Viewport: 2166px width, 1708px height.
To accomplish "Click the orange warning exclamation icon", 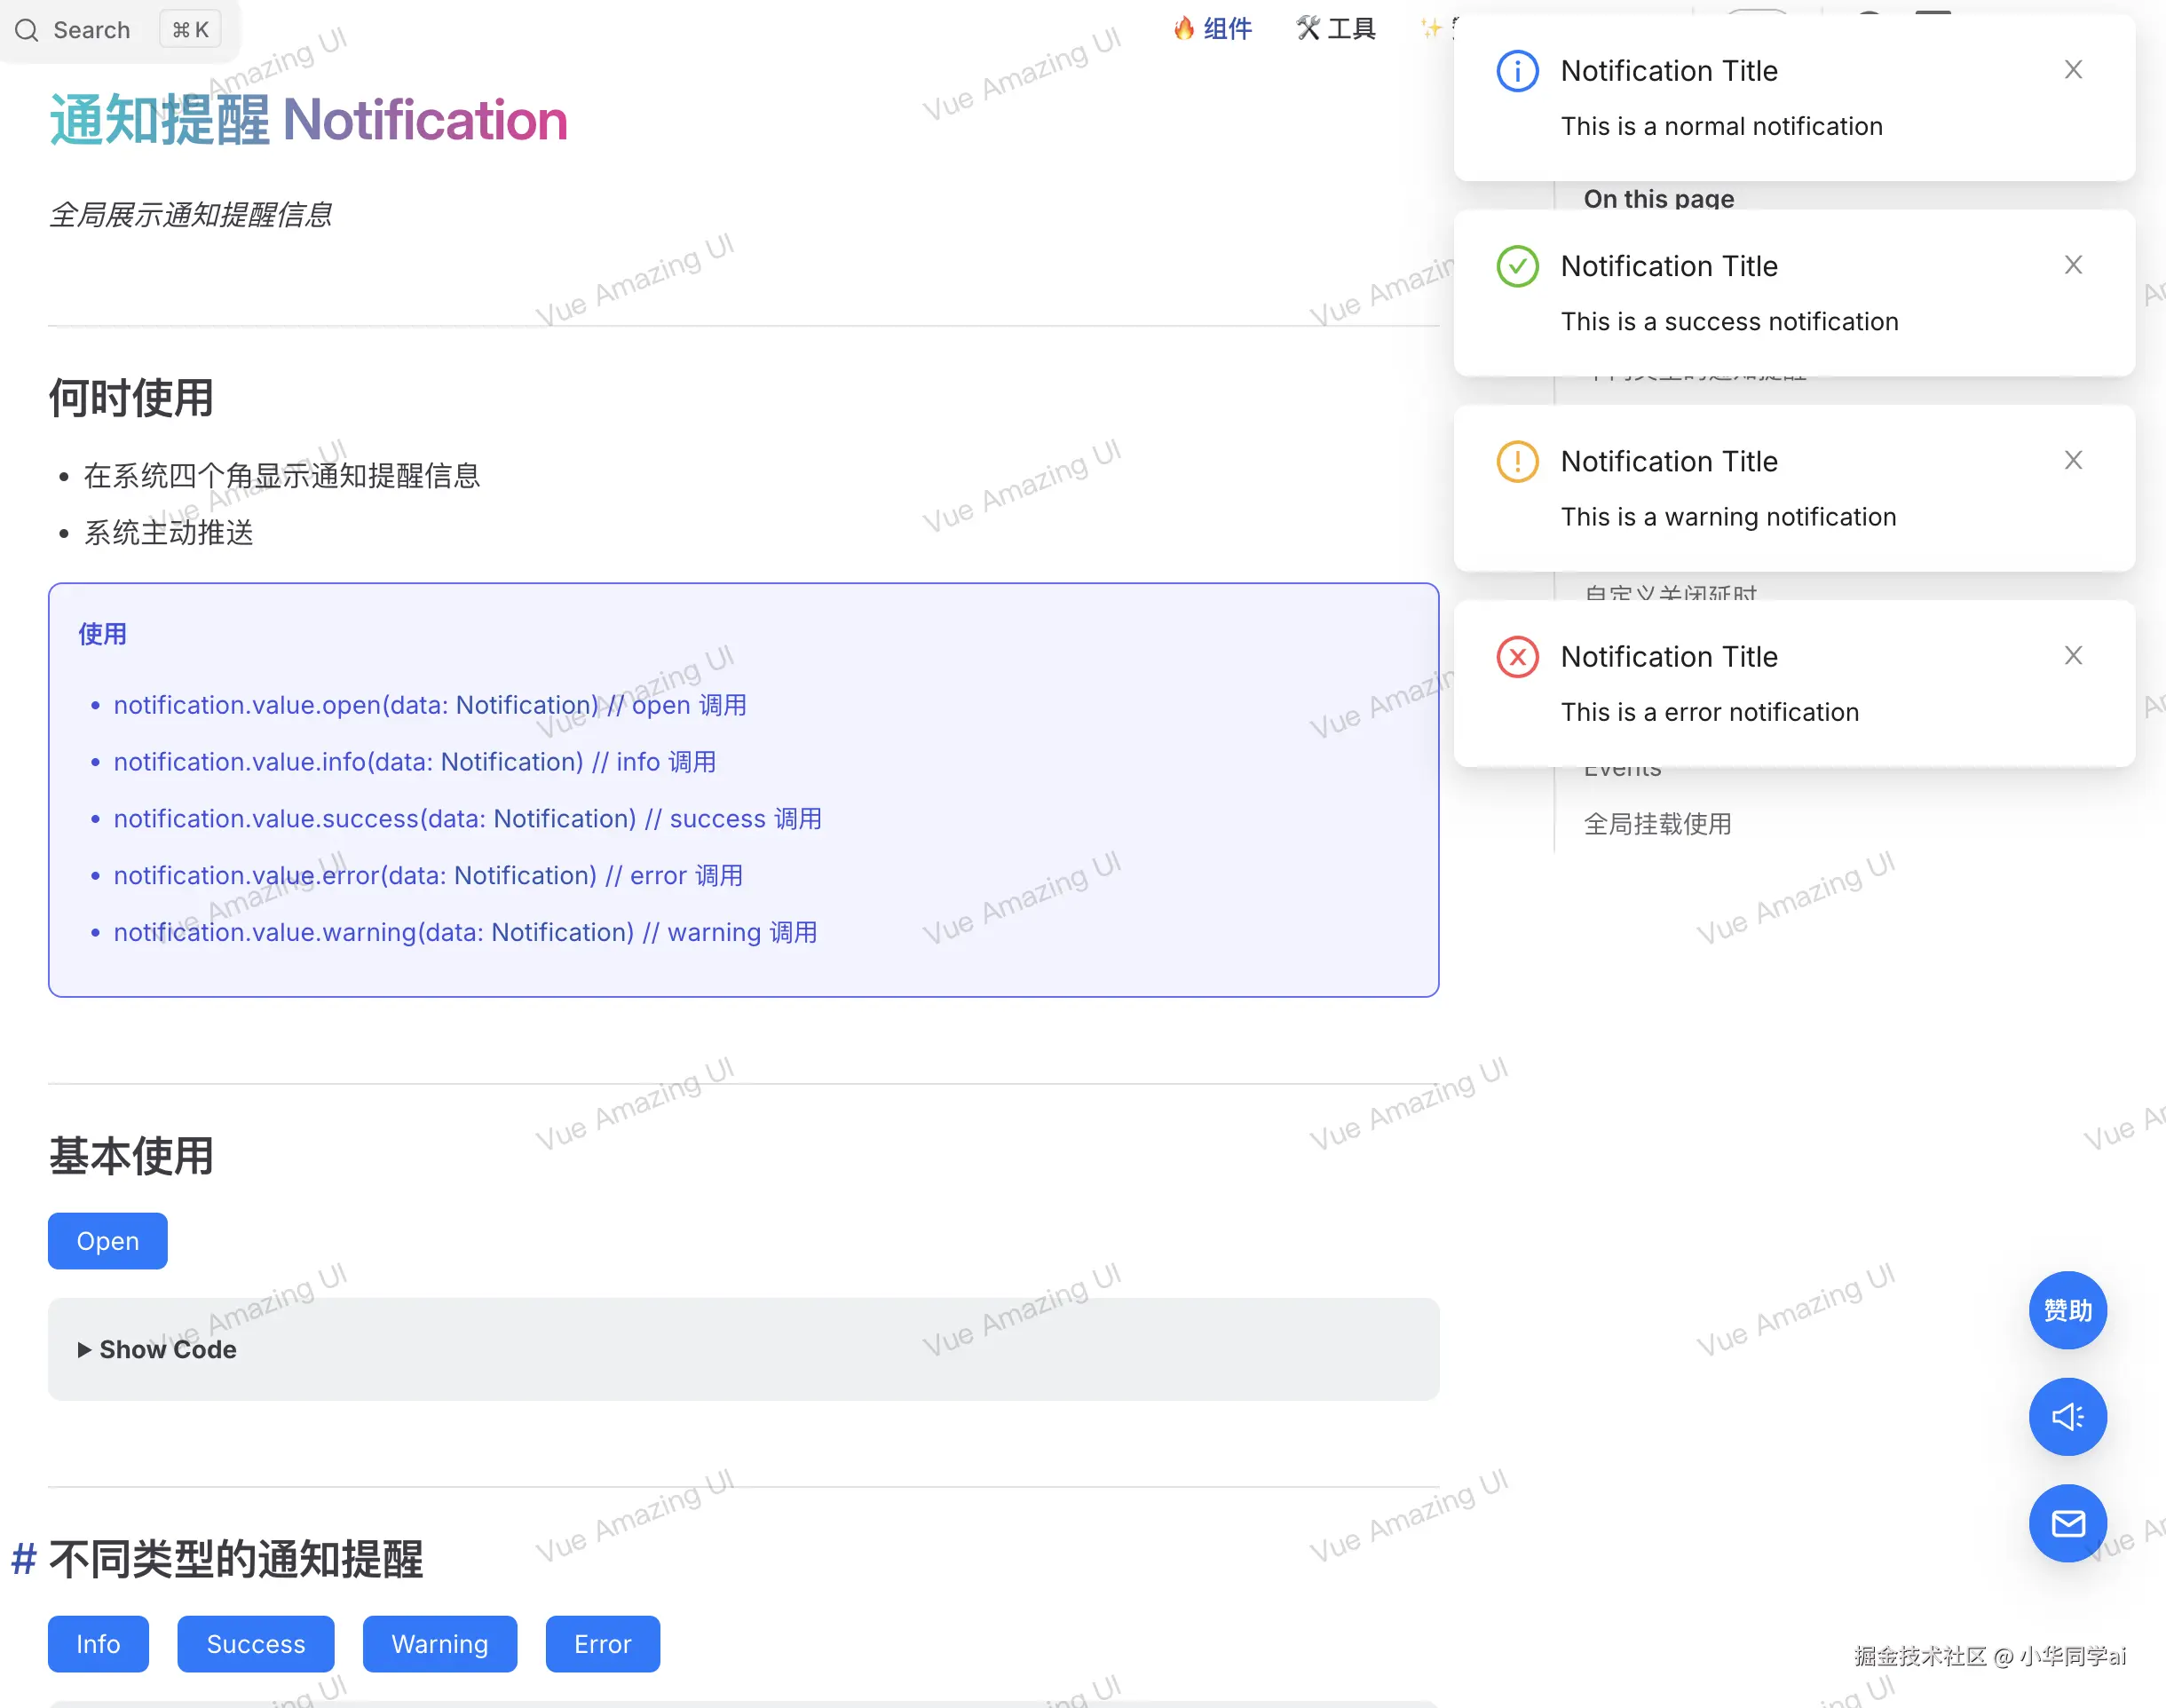I will pyautogui.click(x=1517, y=461).
